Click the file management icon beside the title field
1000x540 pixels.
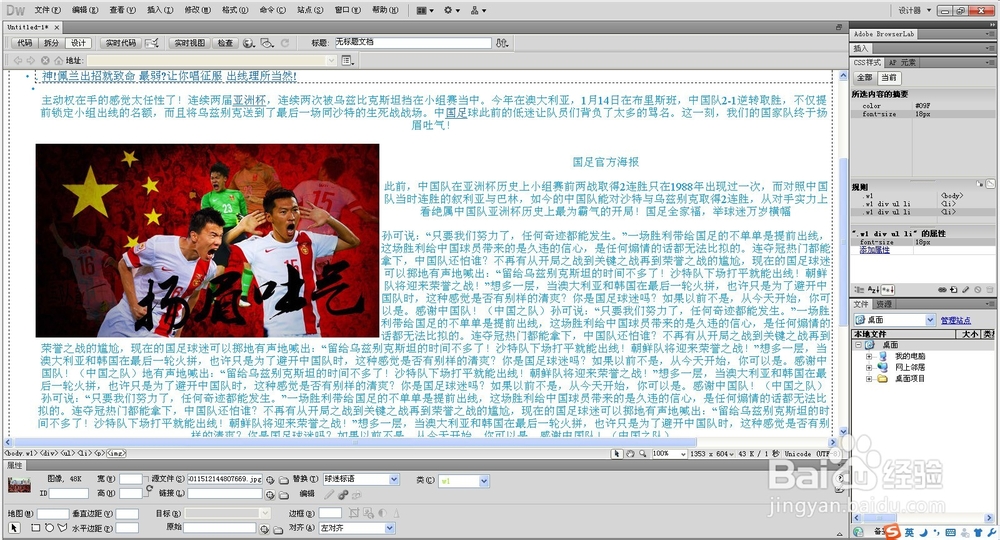[503, 43]
